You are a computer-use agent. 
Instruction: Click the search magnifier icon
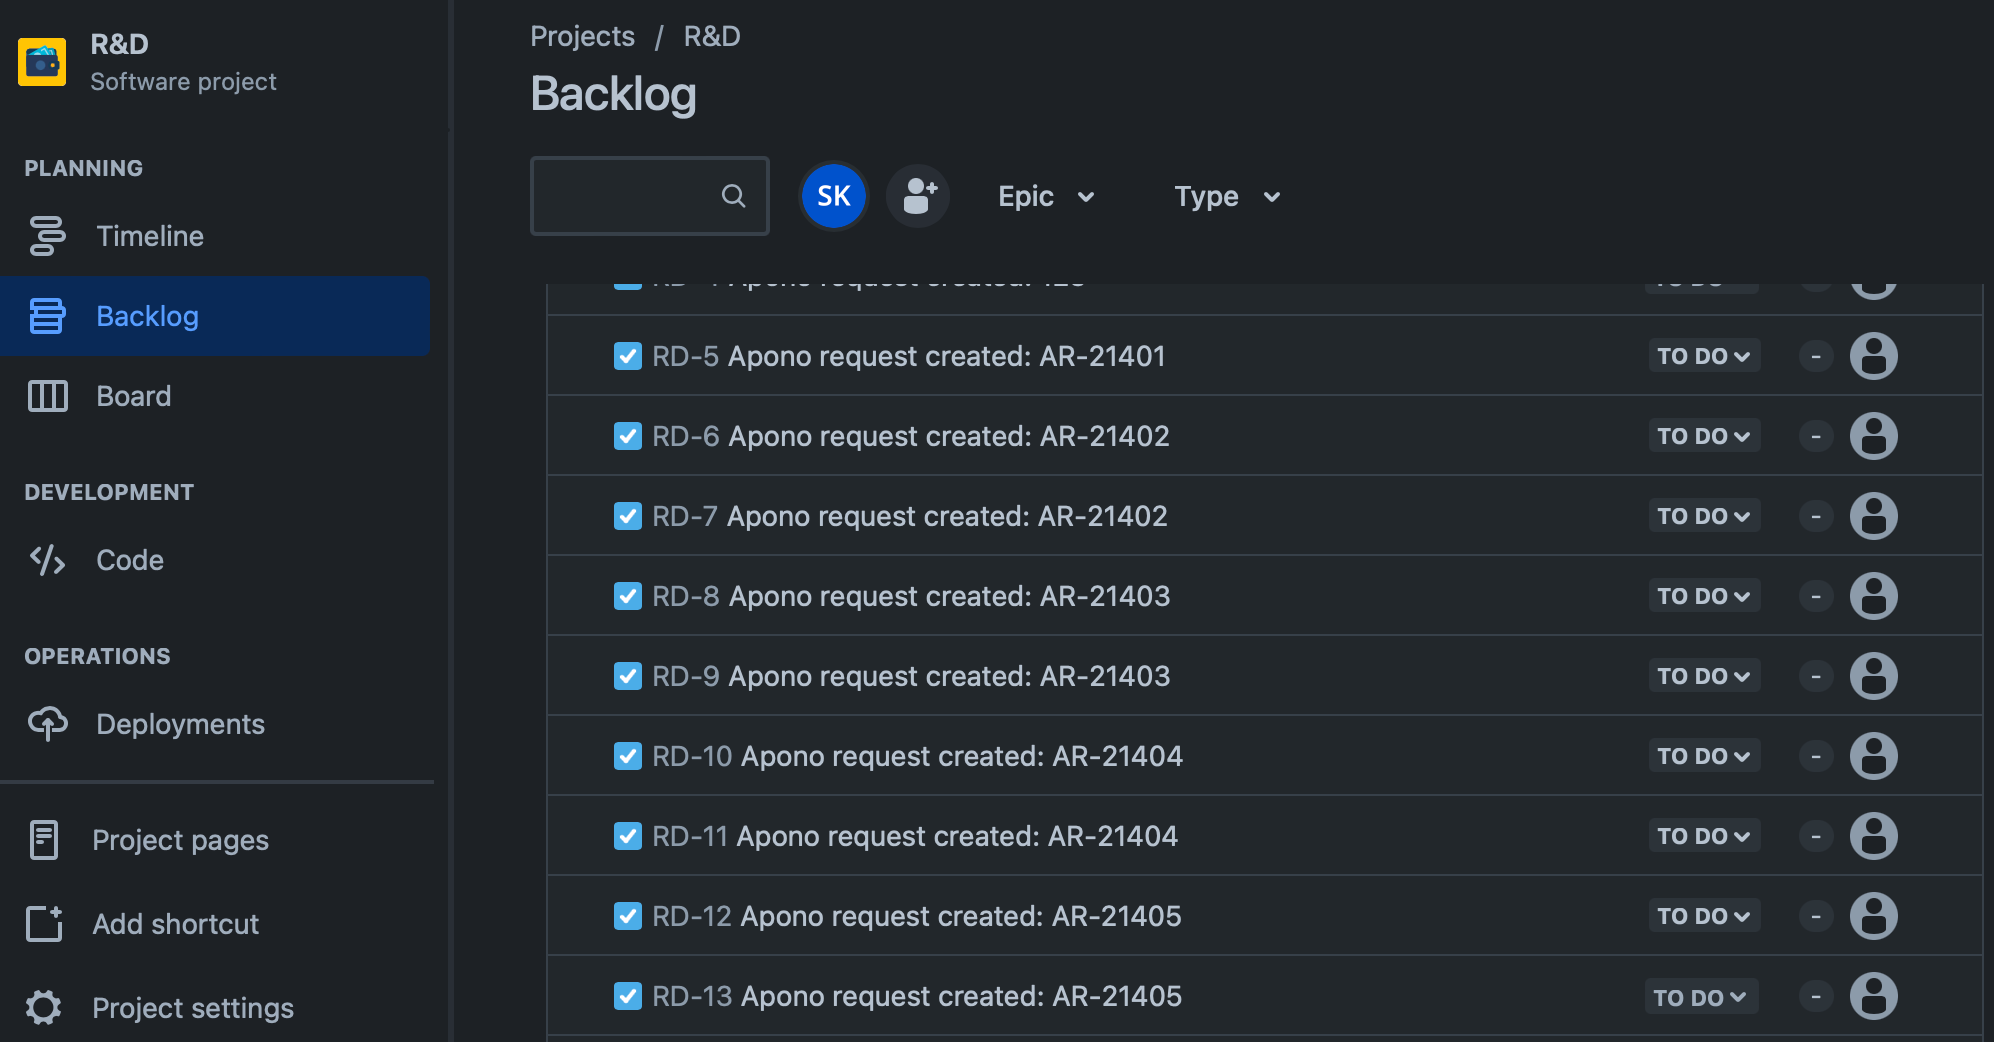733,196
